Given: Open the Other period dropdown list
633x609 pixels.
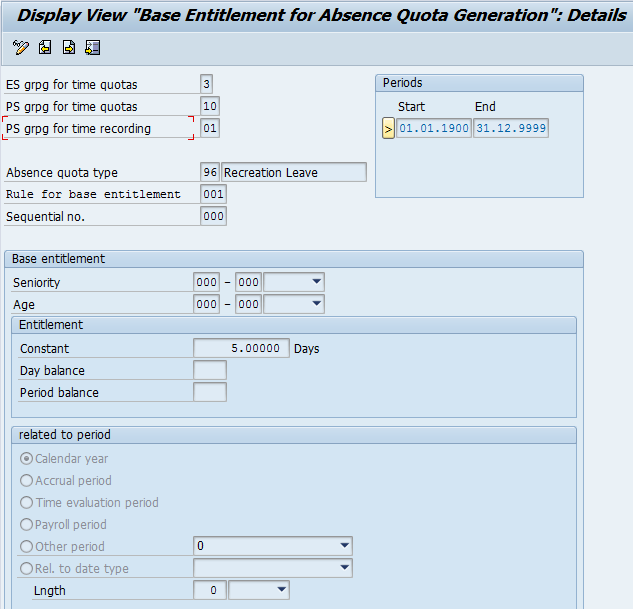Looking at the screenshot, I should 344,547.
